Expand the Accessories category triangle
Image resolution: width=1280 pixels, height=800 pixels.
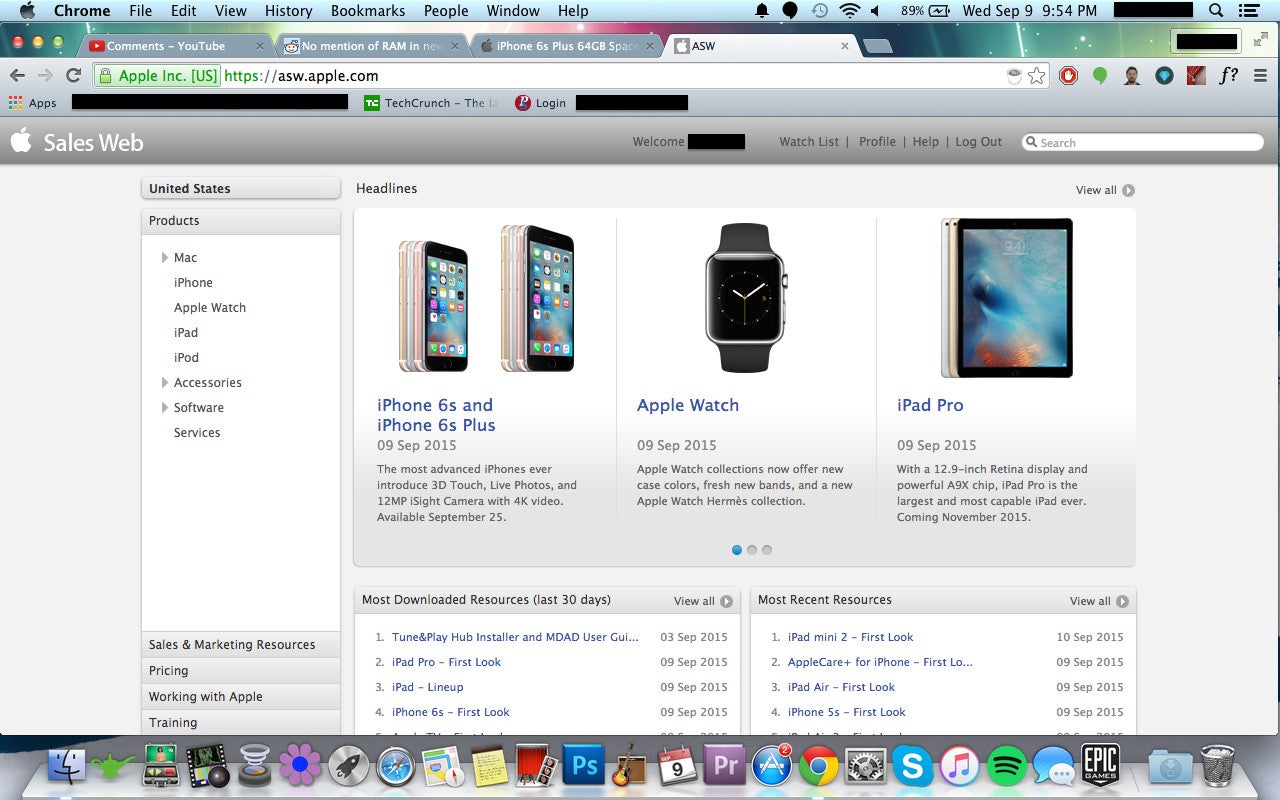click(x=165, y=383)
